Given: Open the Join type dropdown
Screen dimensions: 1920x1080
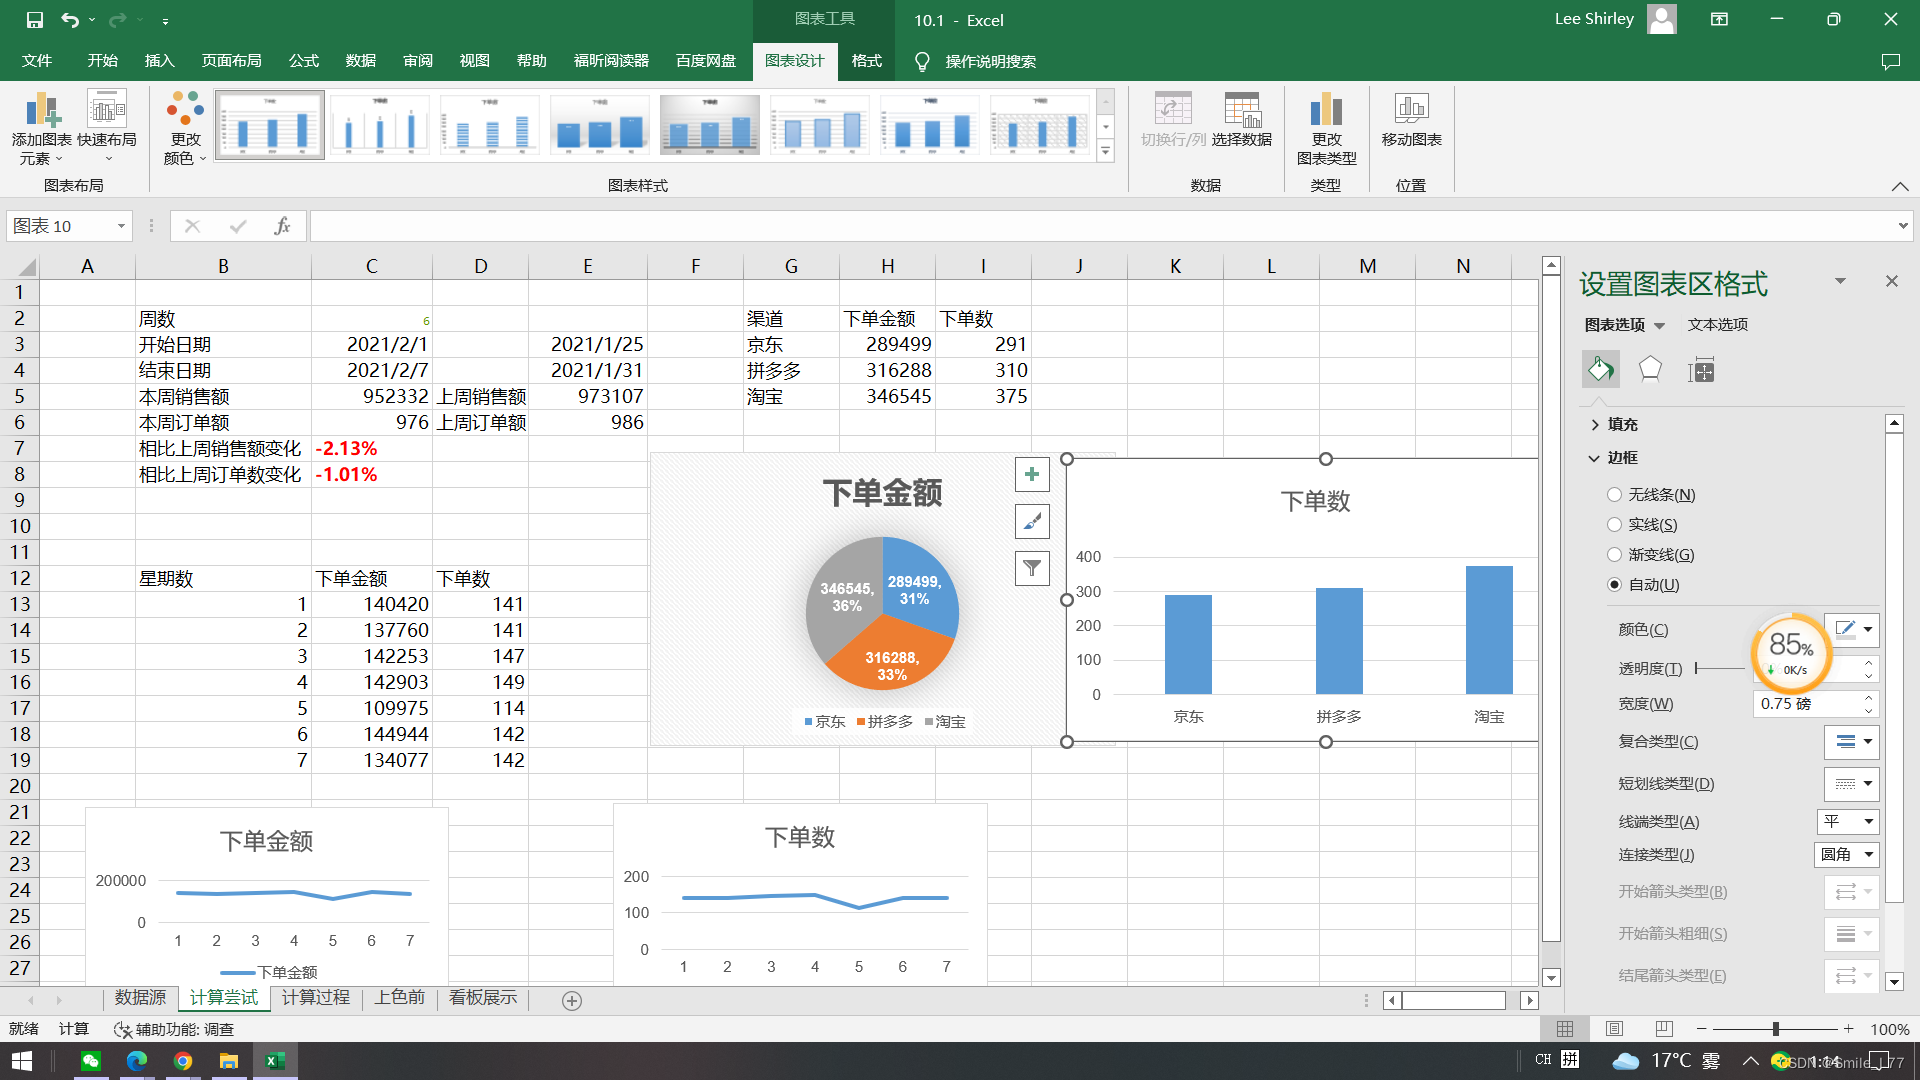Looking at the screenshot, I should 1847,855.
